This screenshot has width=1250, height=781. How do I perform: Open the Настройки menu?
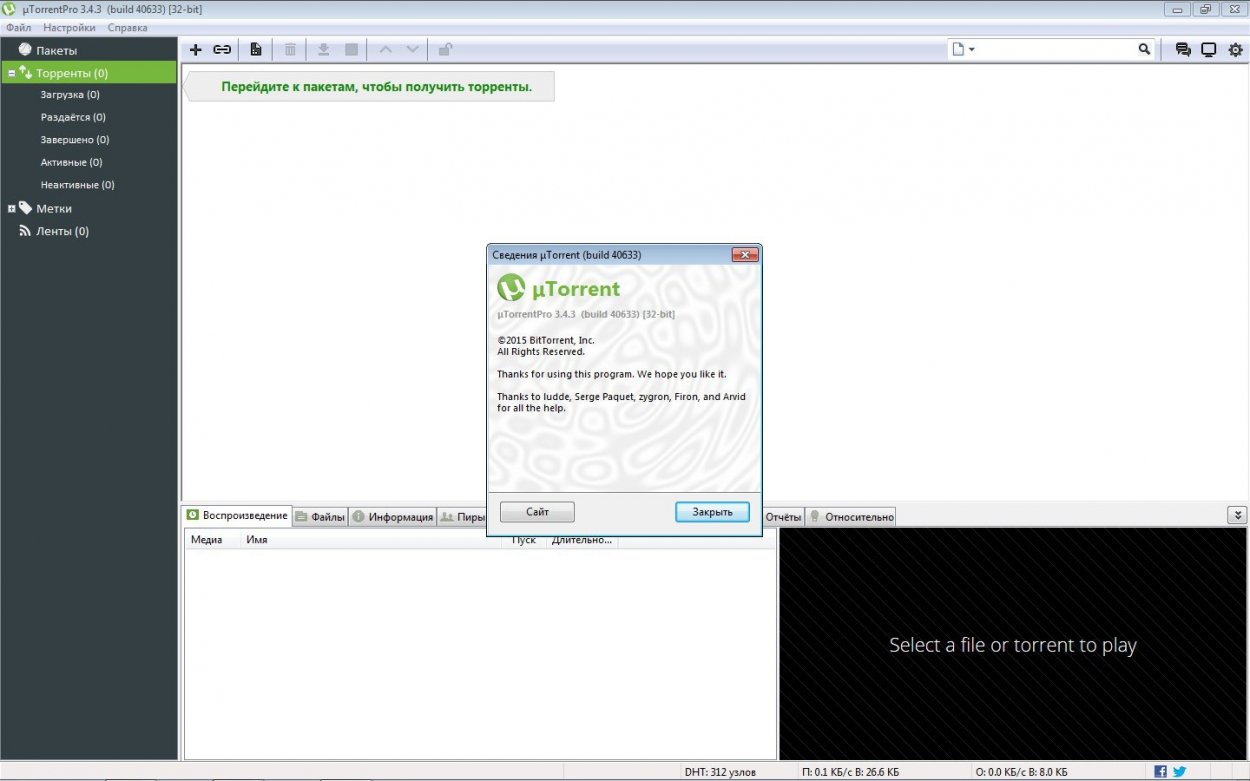pos(69,28)
